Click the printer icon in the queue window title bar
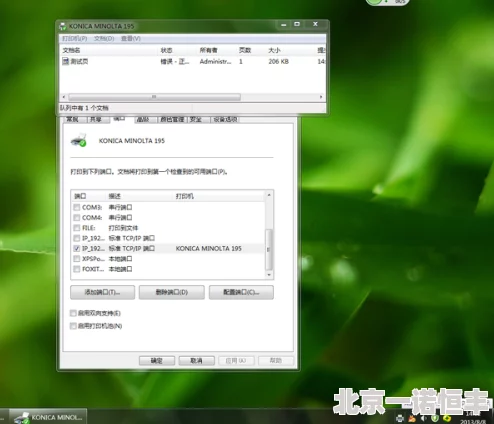 (x=63, y=26)
